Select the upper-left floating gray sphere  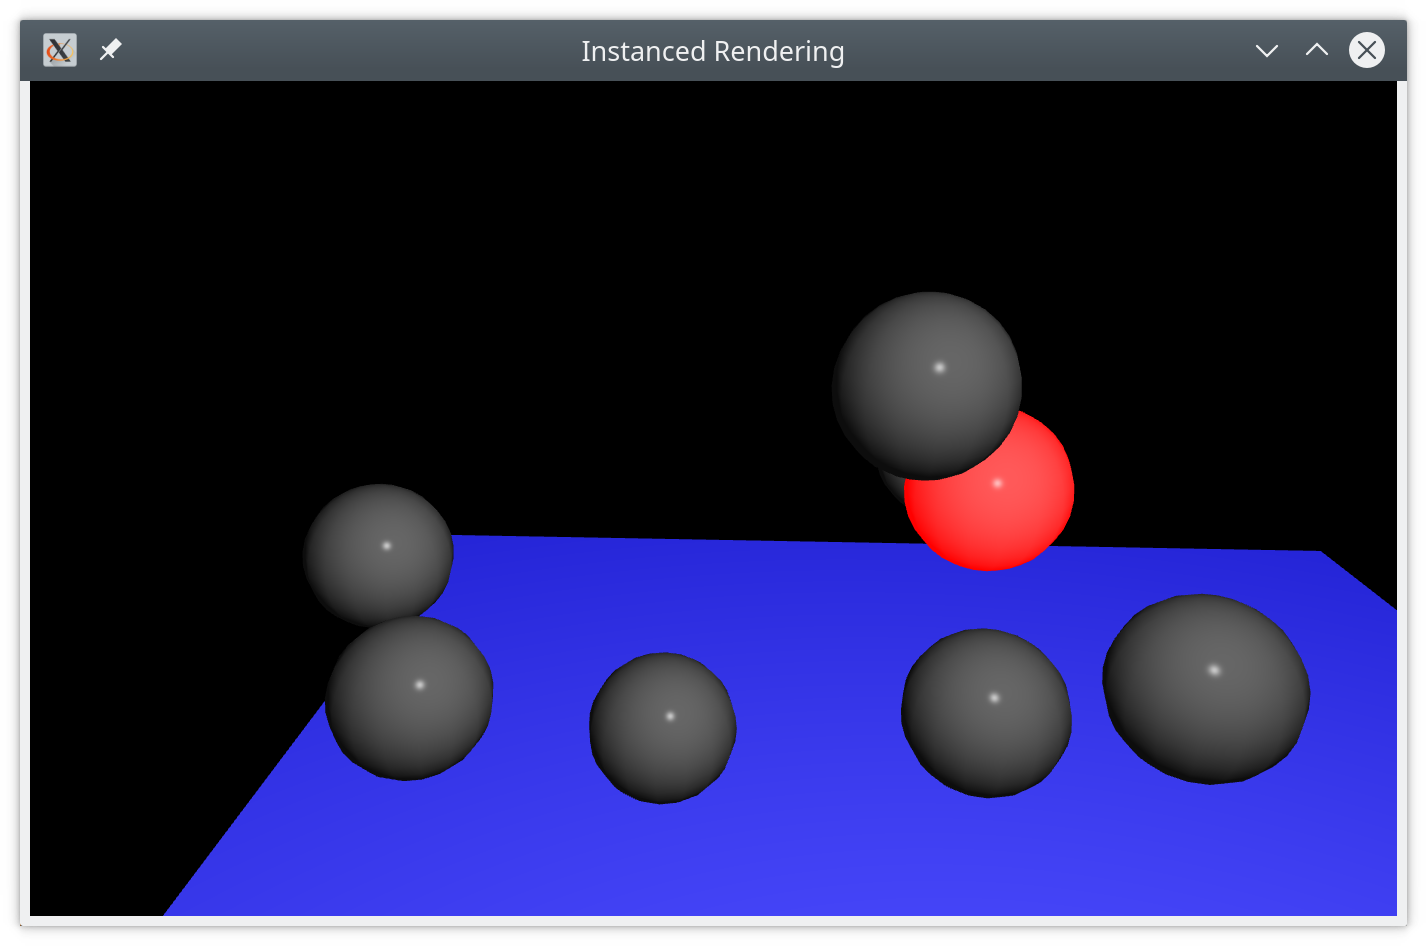pyautogui.click(x=378, y=555)
